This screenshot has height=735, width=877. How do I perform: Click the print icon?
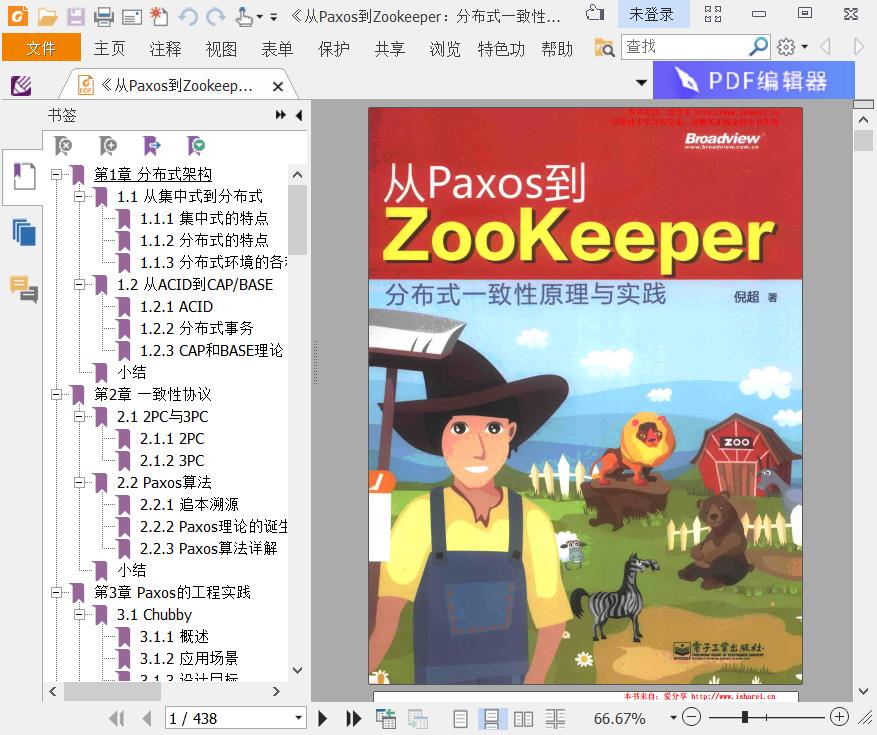click(x=103, y=17)
